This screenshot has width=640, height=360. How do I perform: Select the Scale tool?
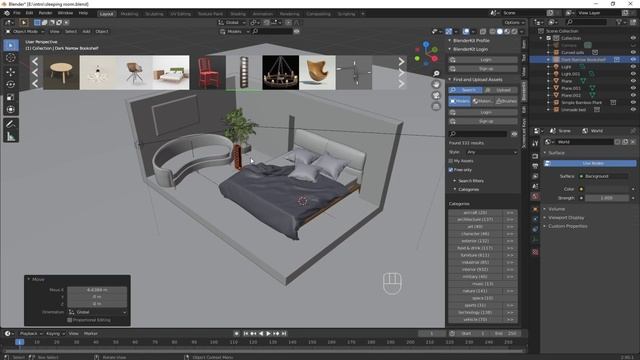coord(11,97)
